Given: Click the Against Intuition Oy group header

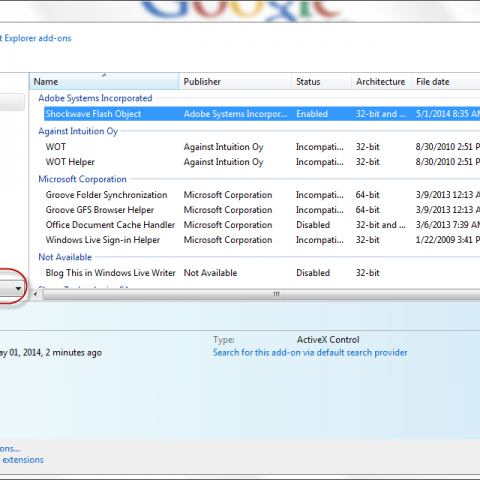Looking at the screenshot, I should [x=78, y=131].
